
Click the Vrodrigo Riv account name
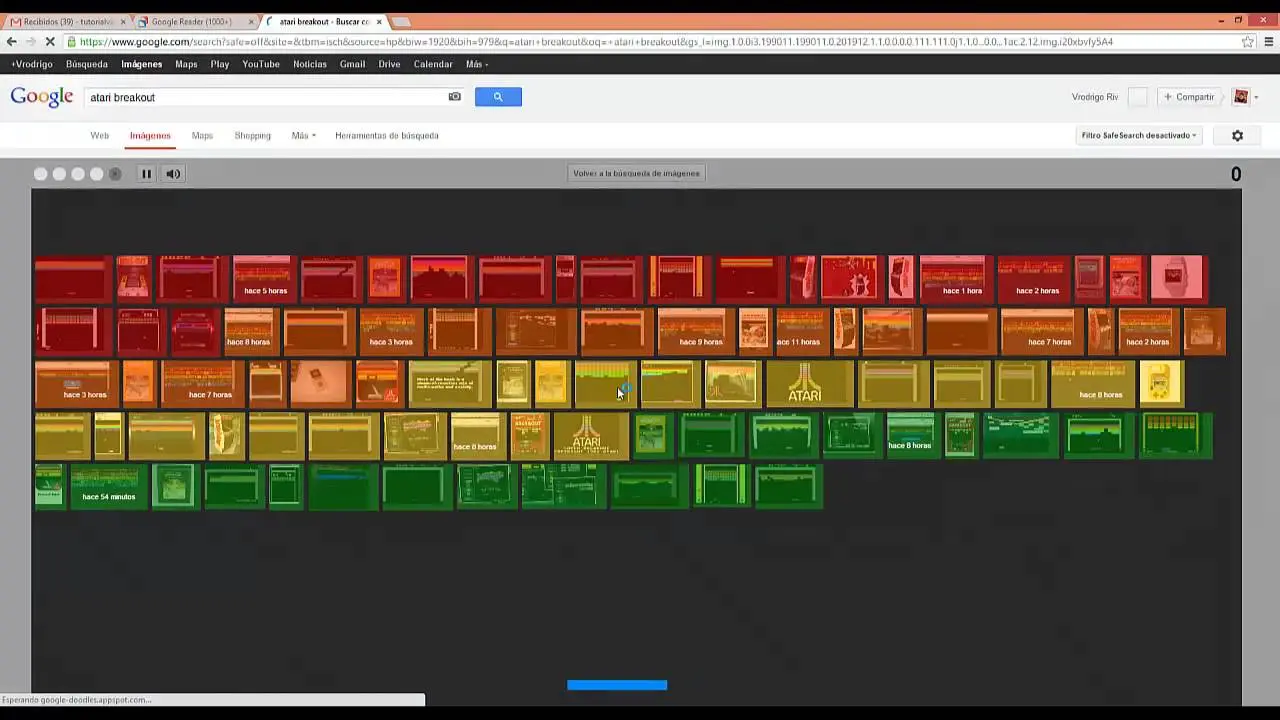click(1095, 97)
